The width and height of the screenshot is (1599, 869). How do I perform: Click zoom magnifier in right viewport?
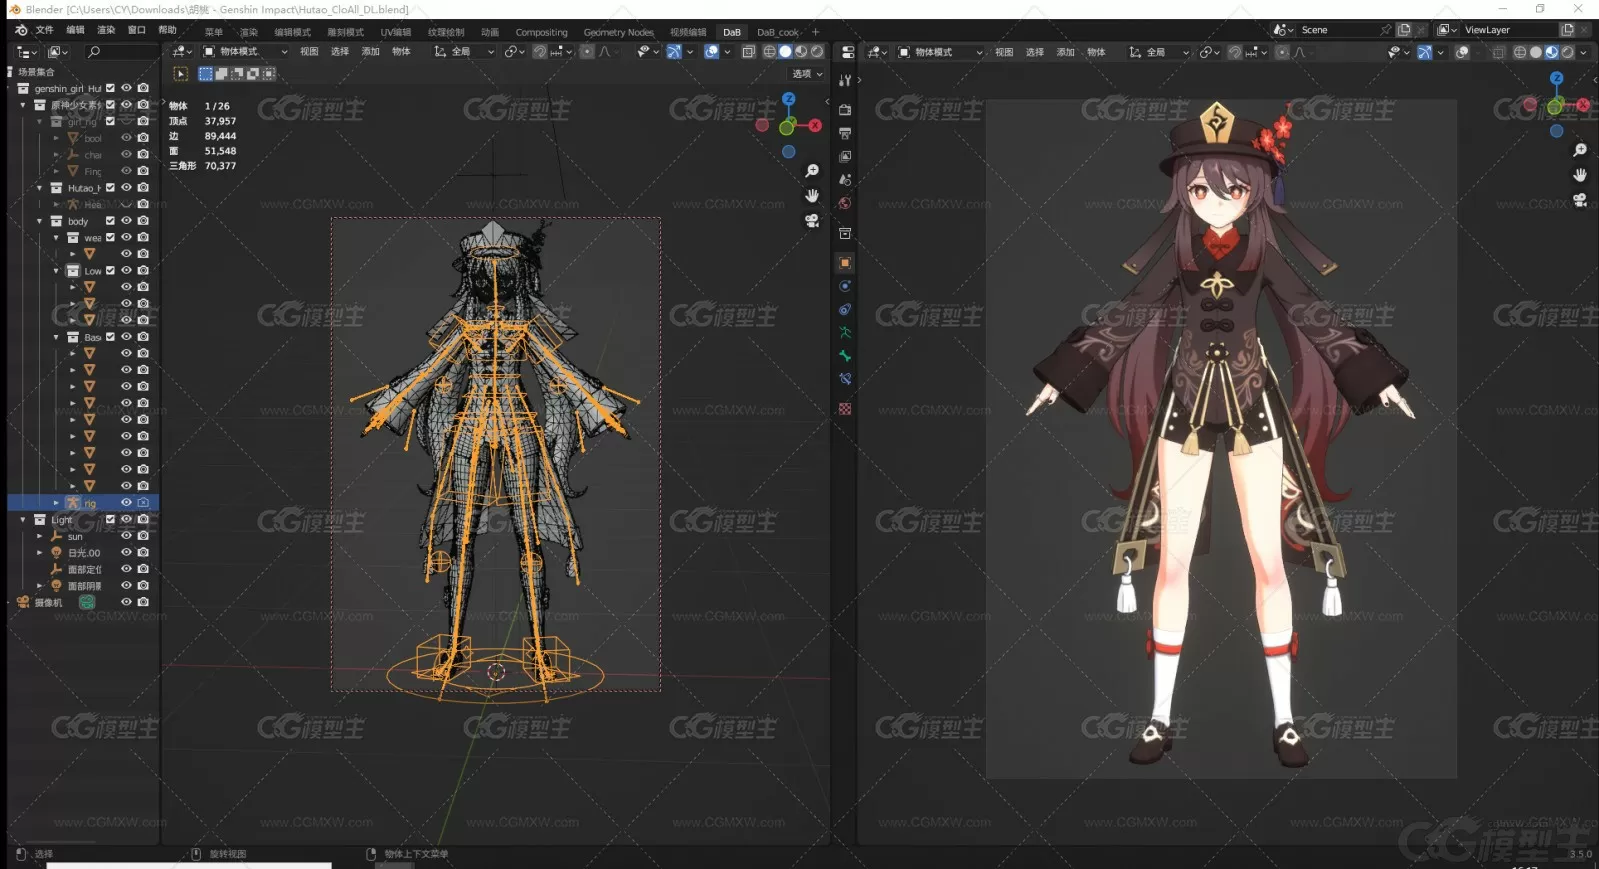(x=1580, y=150)
